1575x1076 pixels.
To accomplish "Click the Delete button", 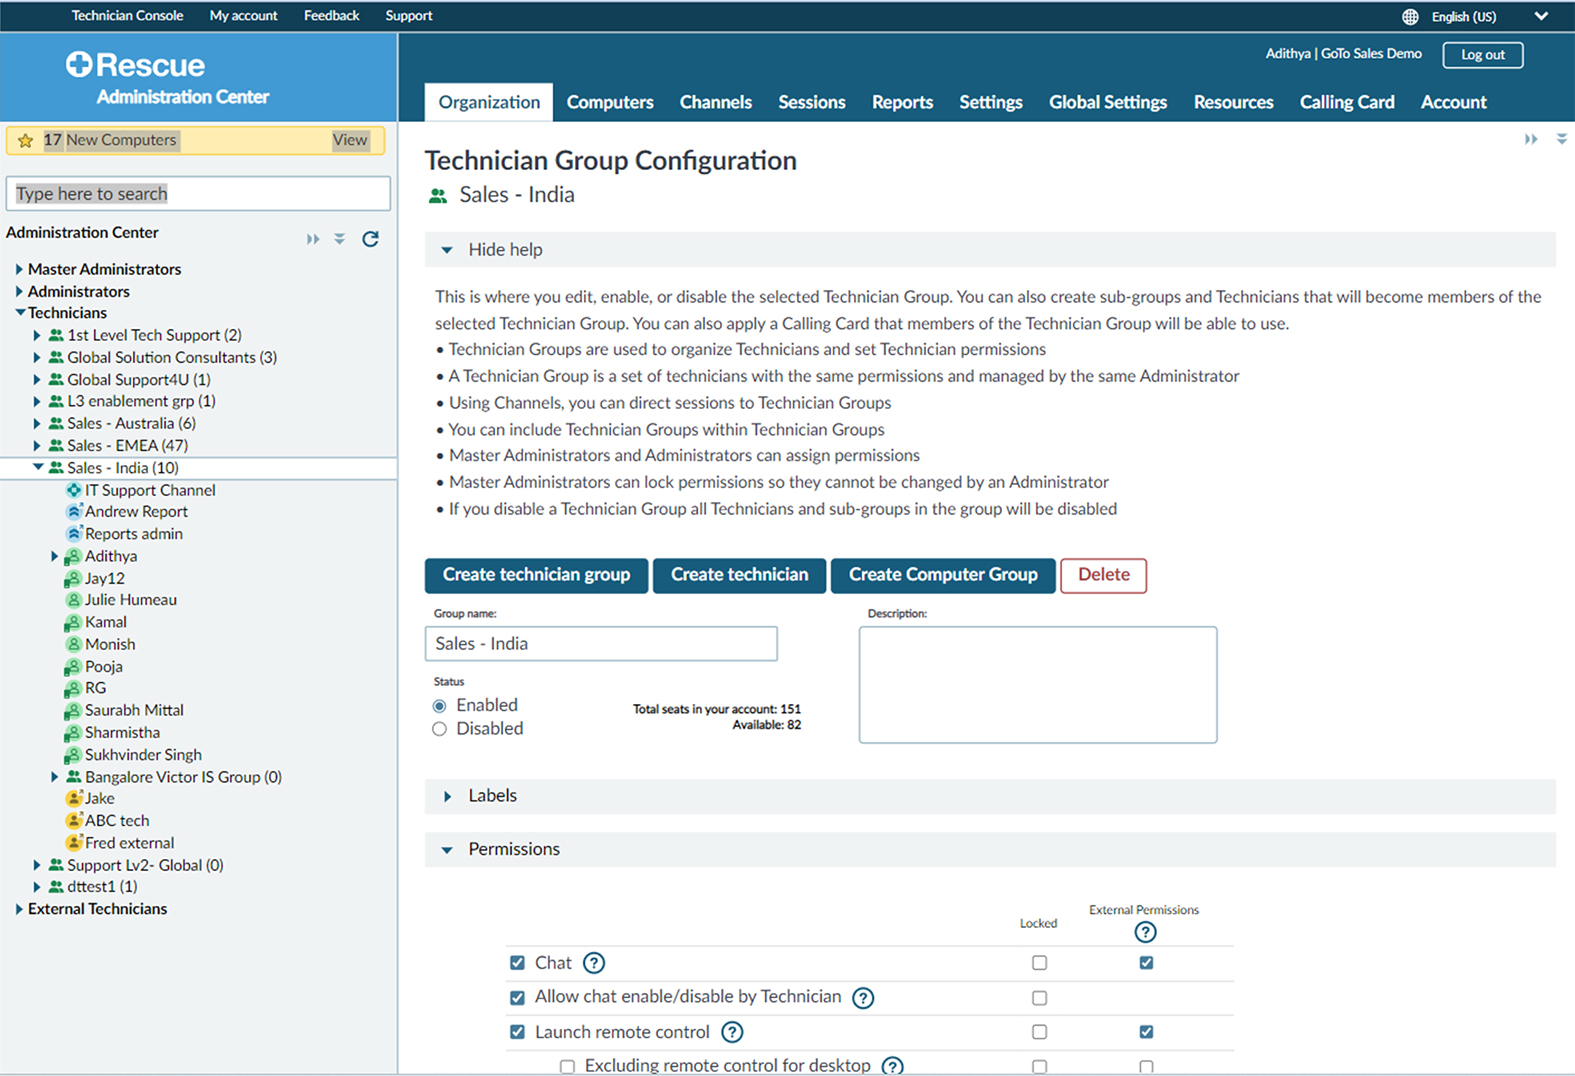I will [x=1104, y=575].
